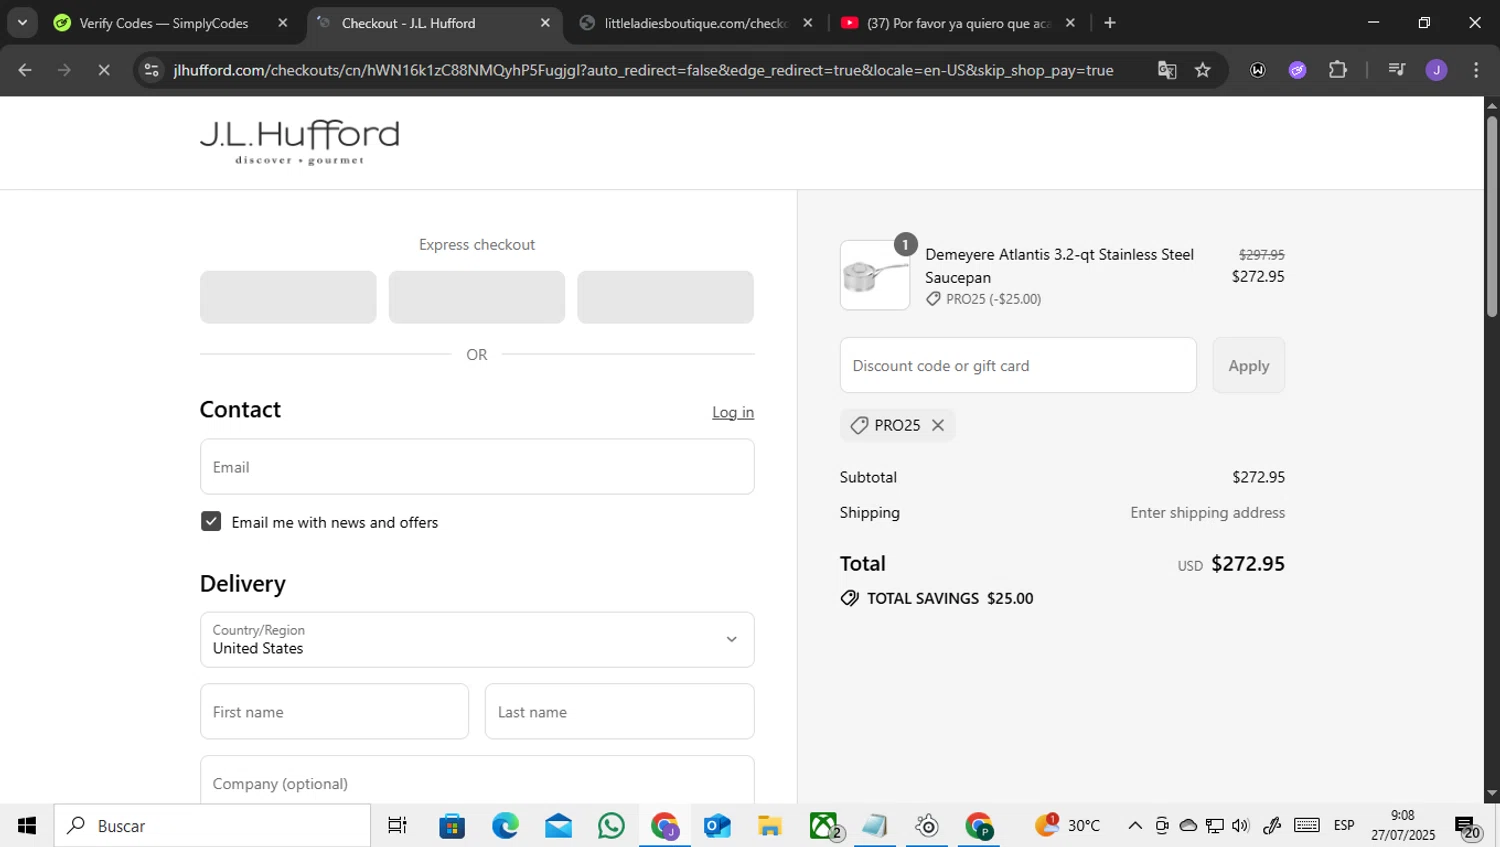Focus the First name field

coord(334,712)
